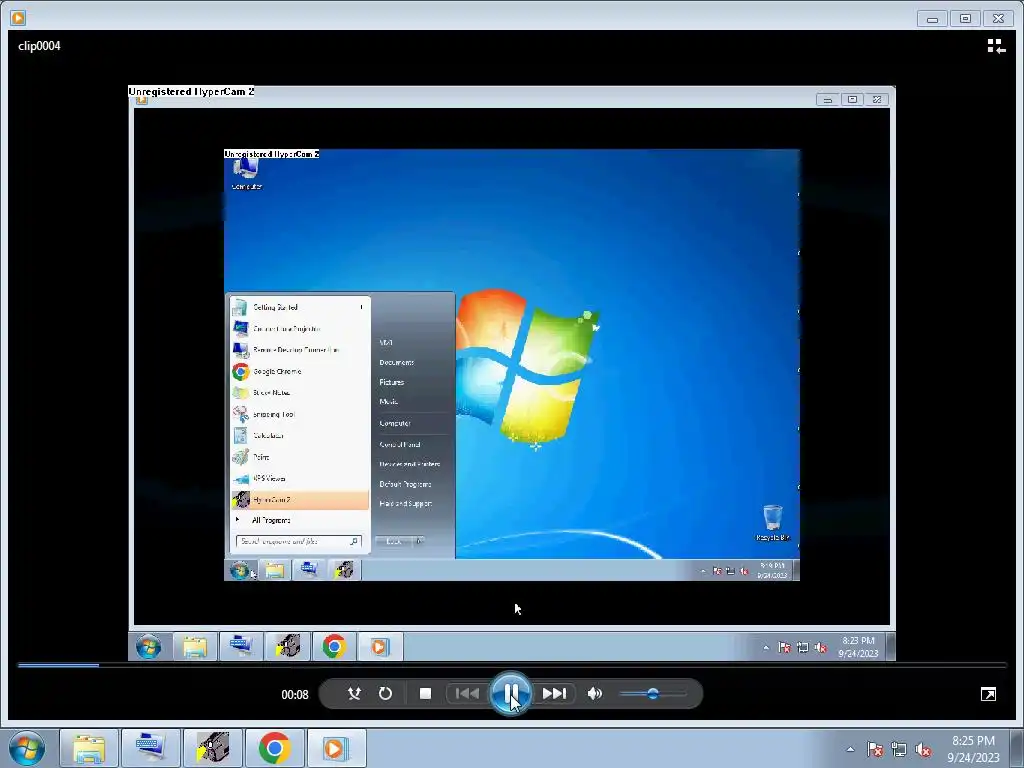Screen dimensions: 1024x768
Task: Open Windows Explorer from the outermost taskbar
Action: [x=89, y=748]
